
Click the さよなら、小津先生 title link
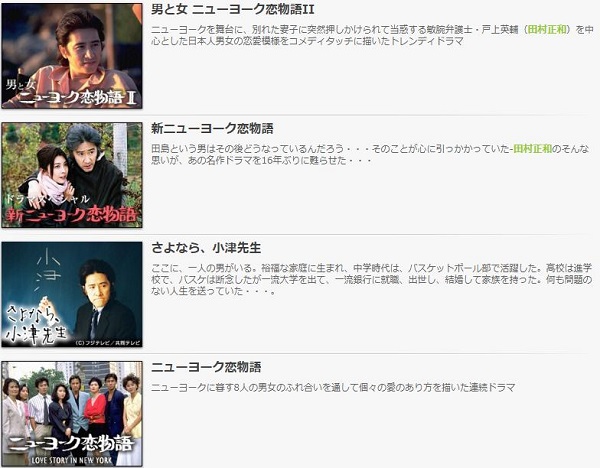(x=206, y=248)
